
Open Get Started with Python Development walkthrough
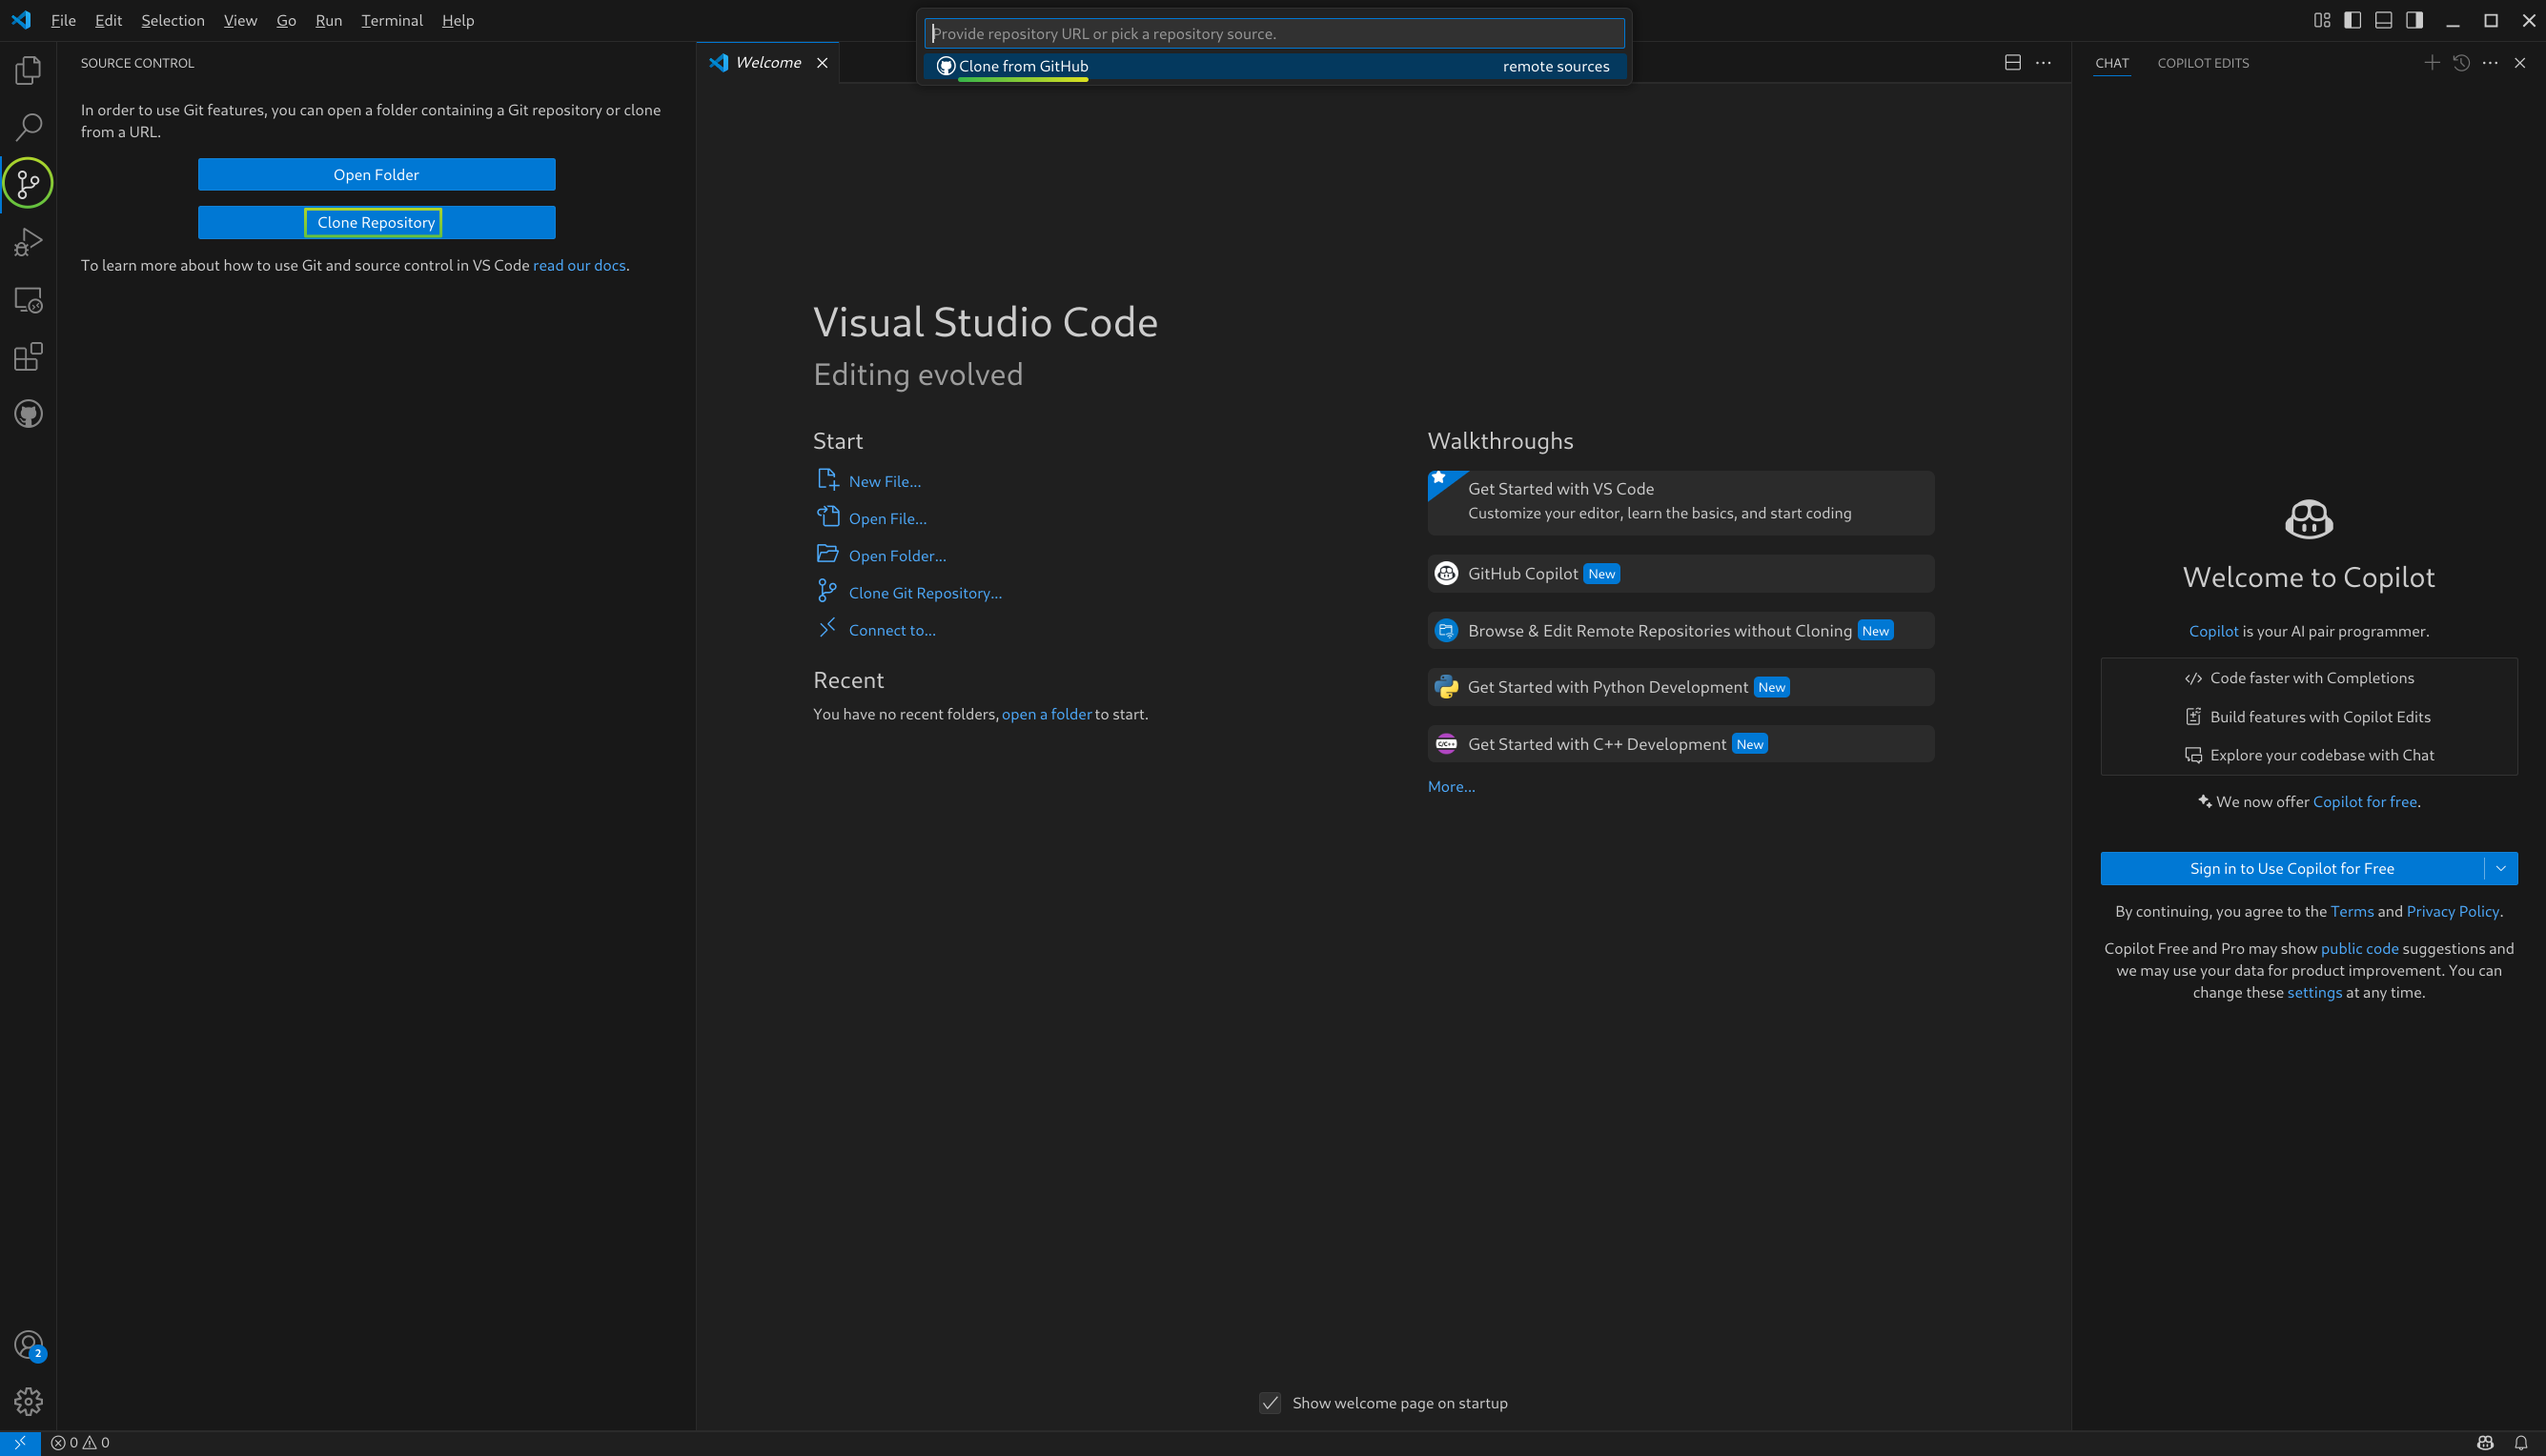[1681, 687]
